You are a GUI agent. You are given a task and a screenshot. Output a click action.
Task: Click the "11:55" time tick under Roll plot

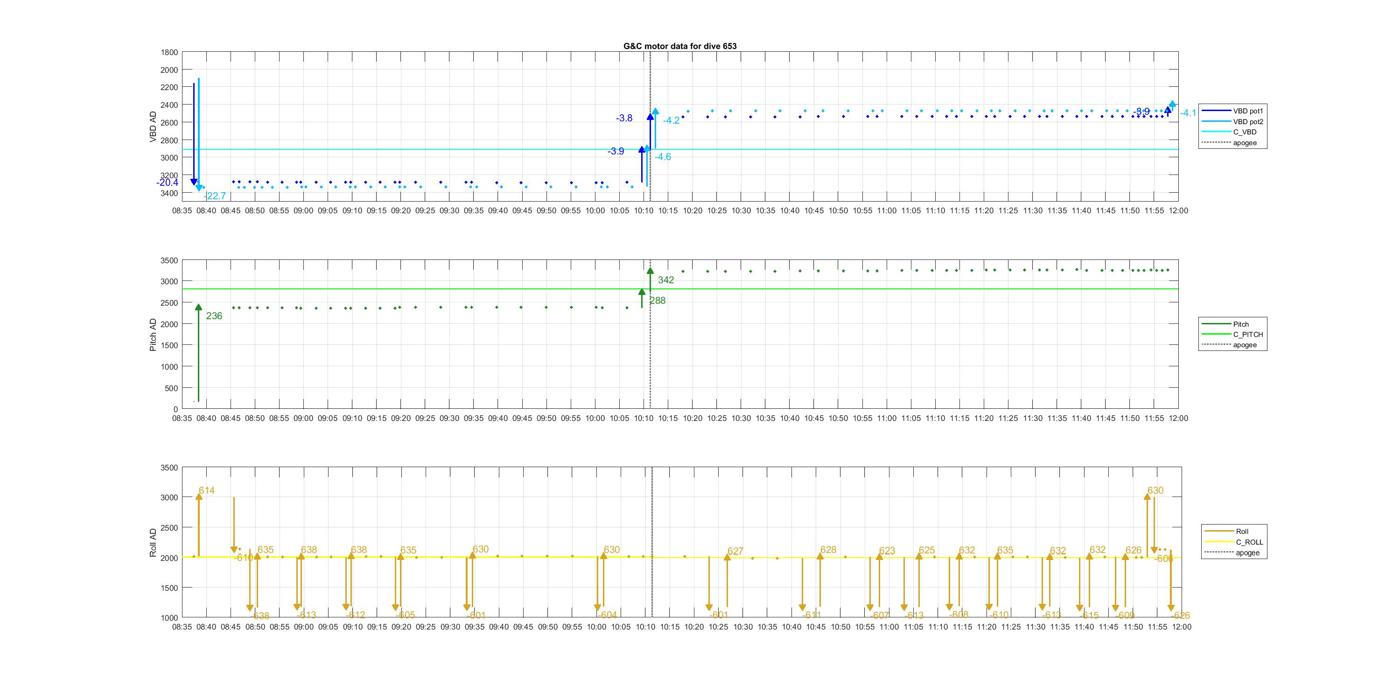click(x=1156, y=627)
